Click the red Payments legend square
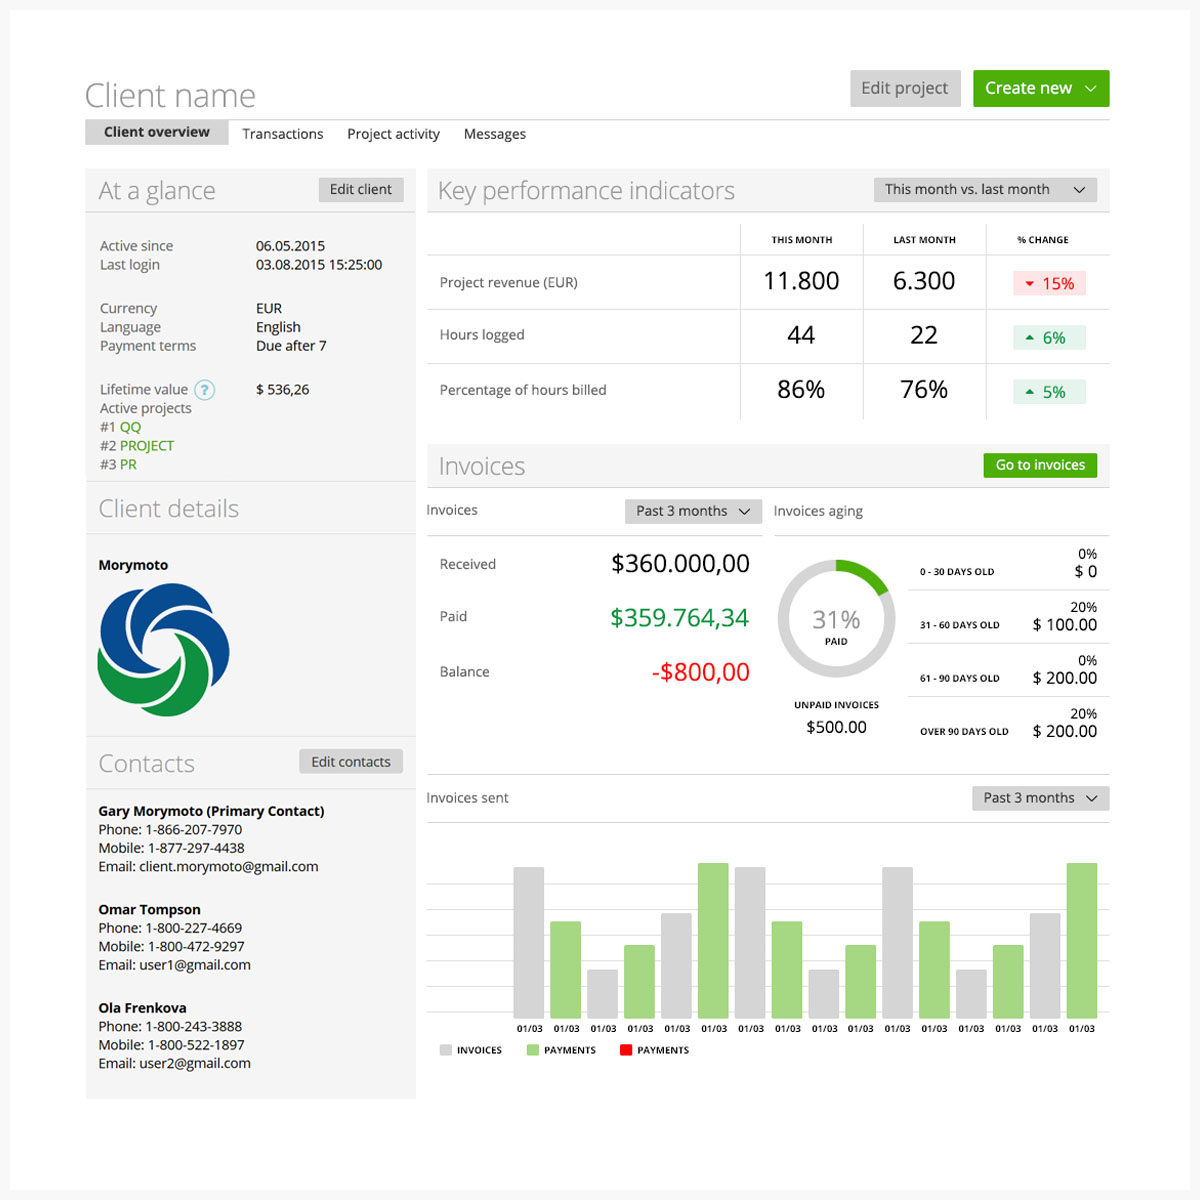The height and width of the screenshot is (1200, 1200). point(626,1050)
